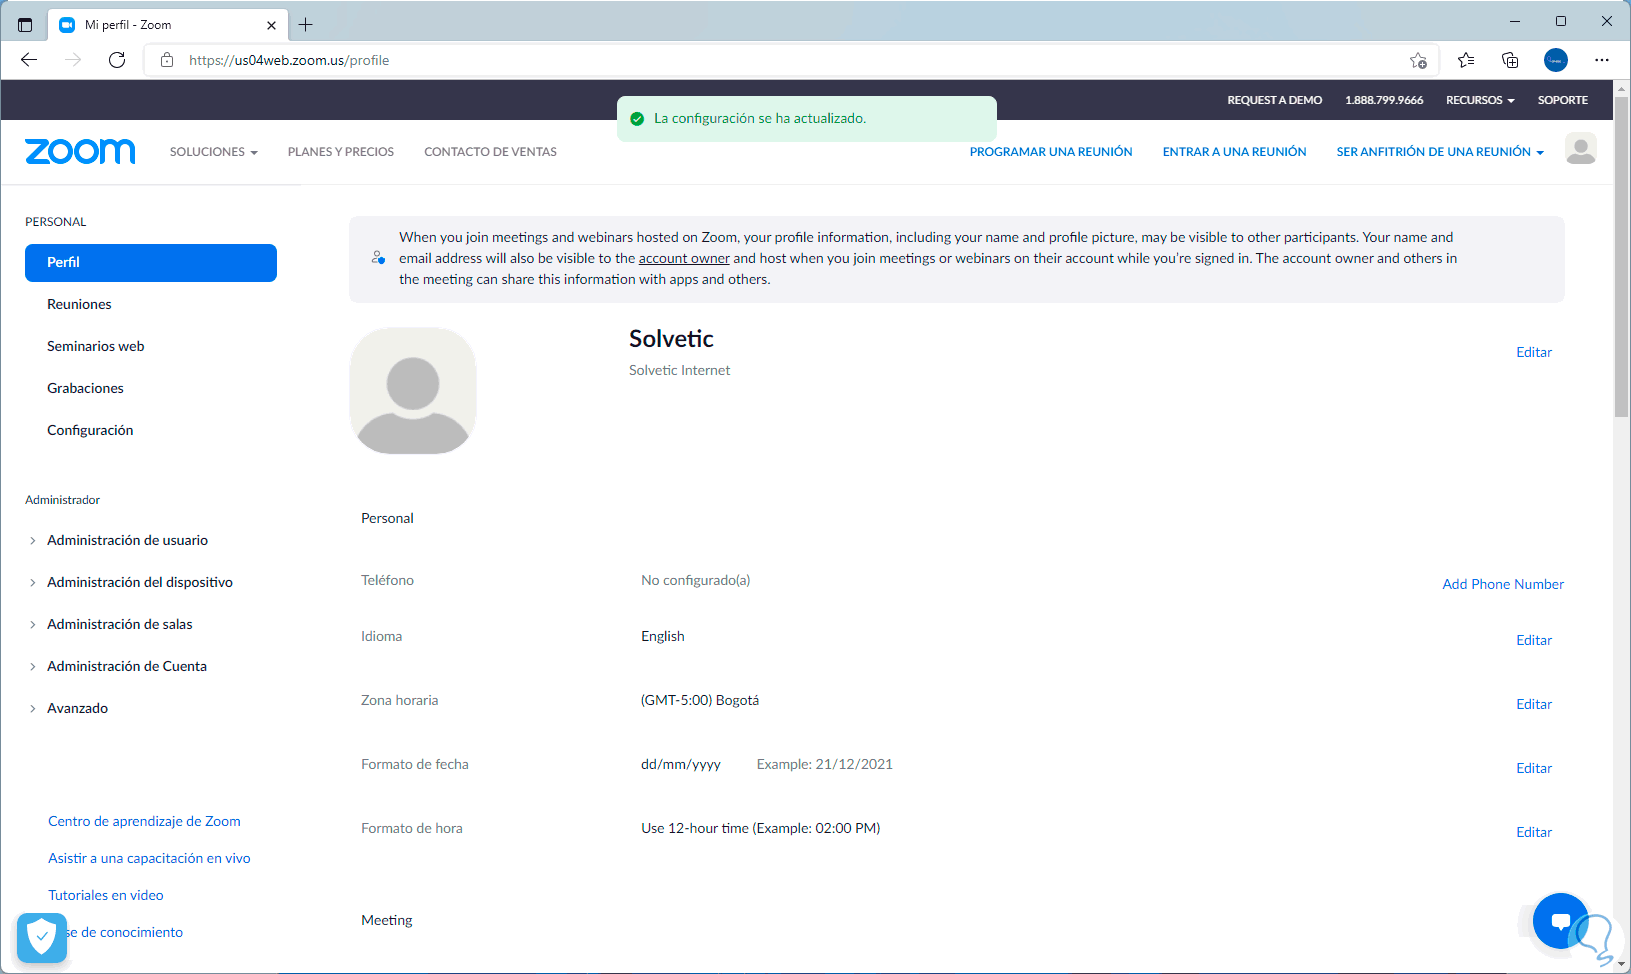Select Perfil in the sidebar

click(x=151, y=263)
